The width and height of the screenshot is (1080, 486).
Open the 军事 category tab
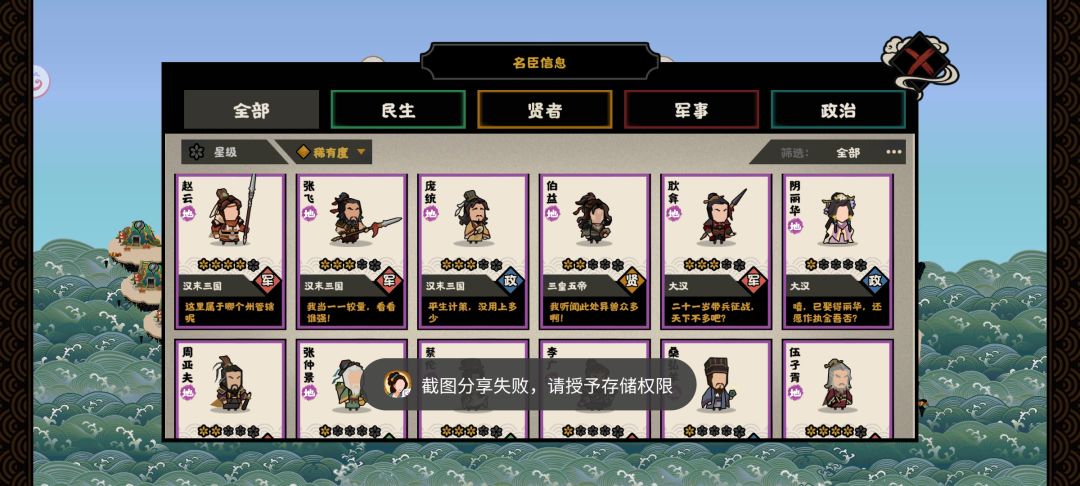coord(692,109)
